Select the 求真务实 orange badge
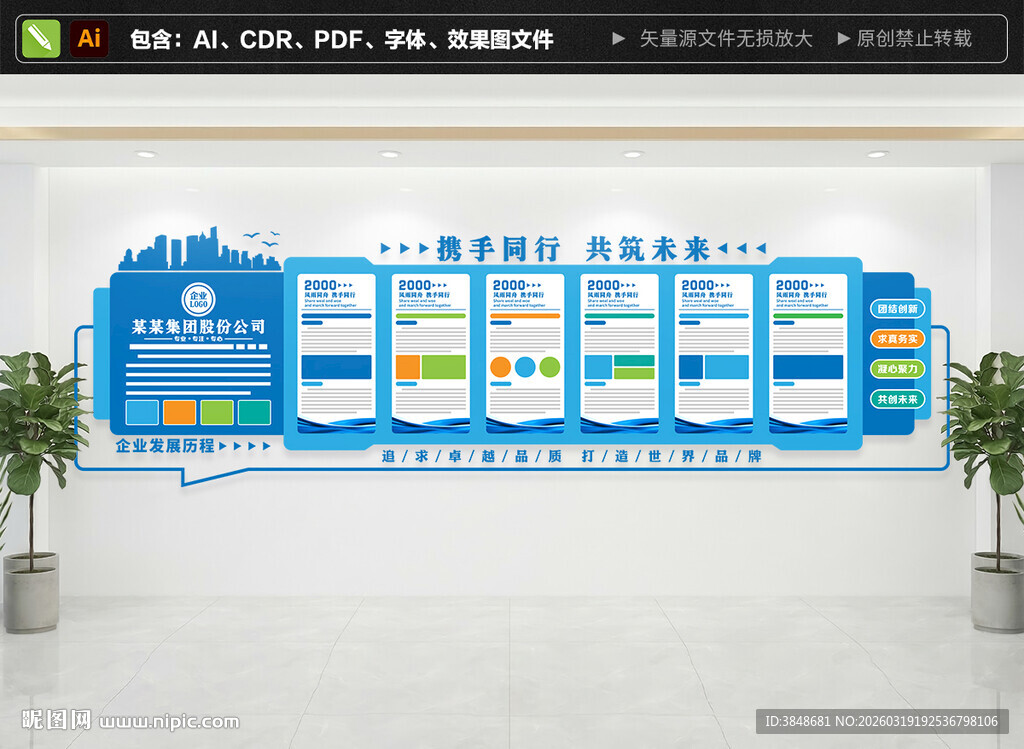 point(897,339)
